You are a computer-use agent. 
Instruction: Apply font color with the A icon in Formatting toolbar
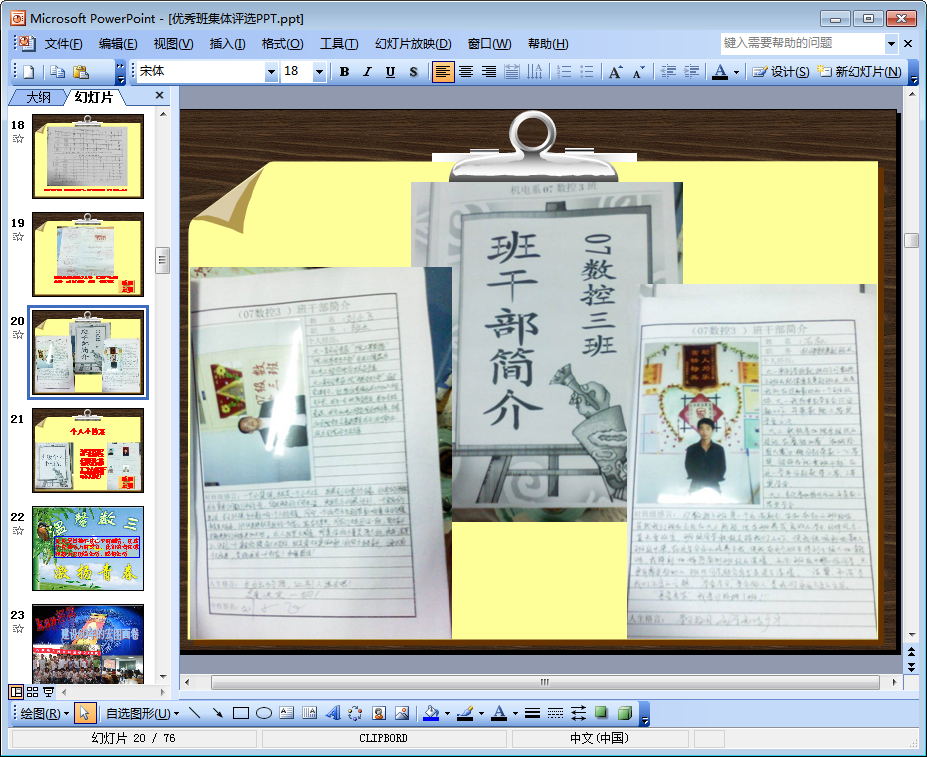pyautogui.click(x=719, y=72)
